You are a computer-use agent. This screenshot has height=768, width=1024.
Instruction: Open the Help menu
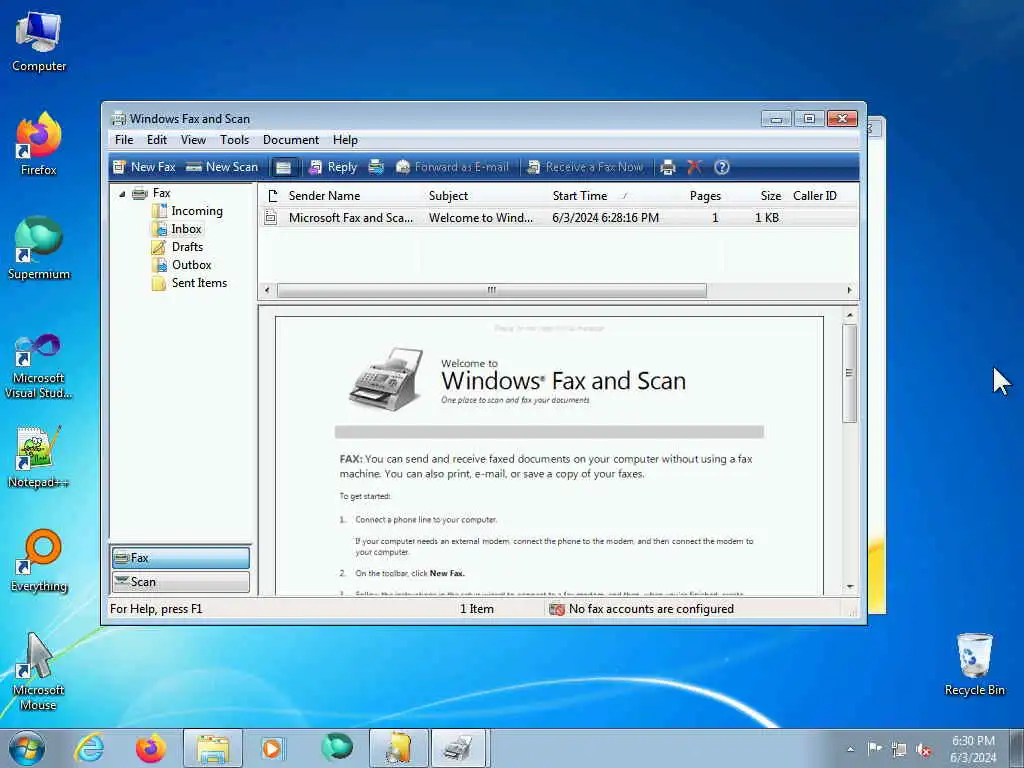345,140
